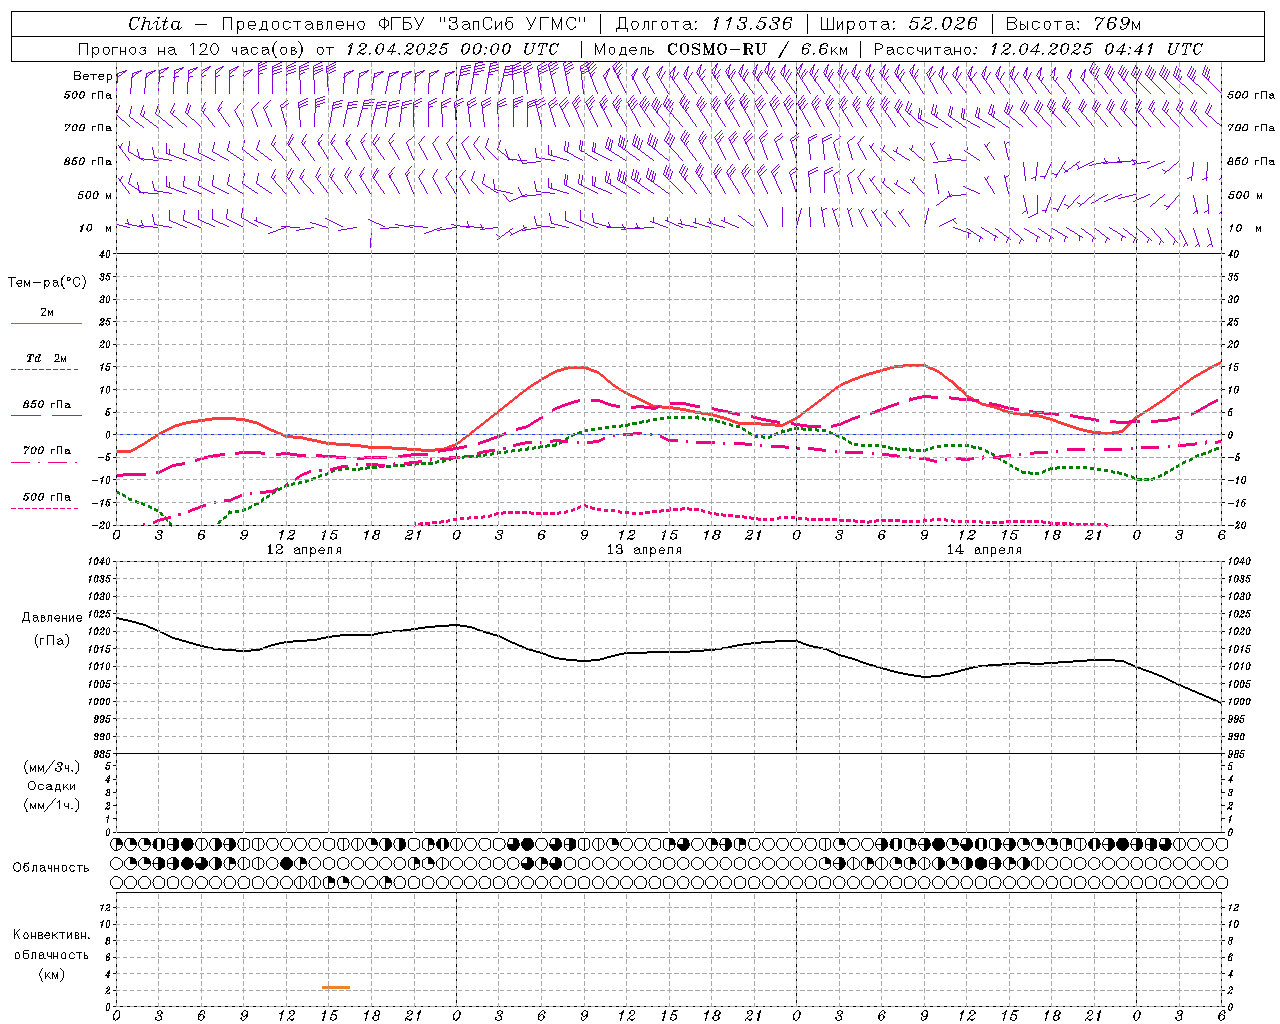
Task: Click the station name "Chita" in the header
Action: 155,24
